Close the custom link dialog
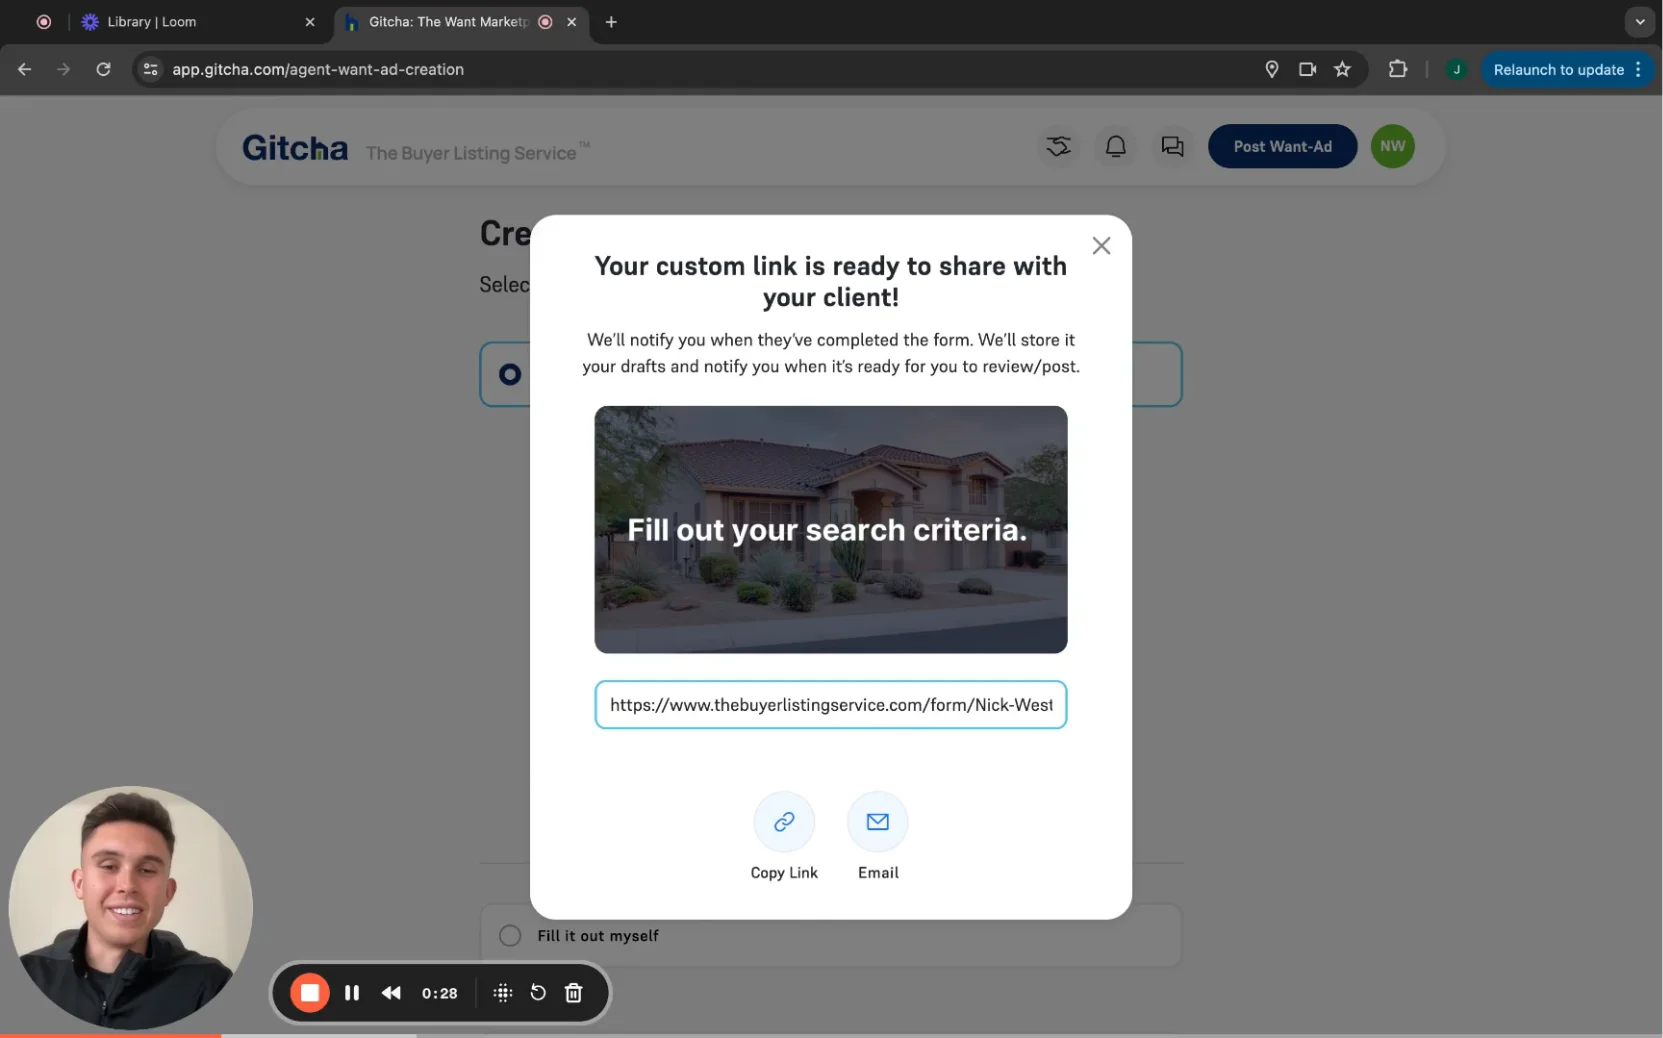This screenshot has width=1663, height=1038. coord(1101,246)
